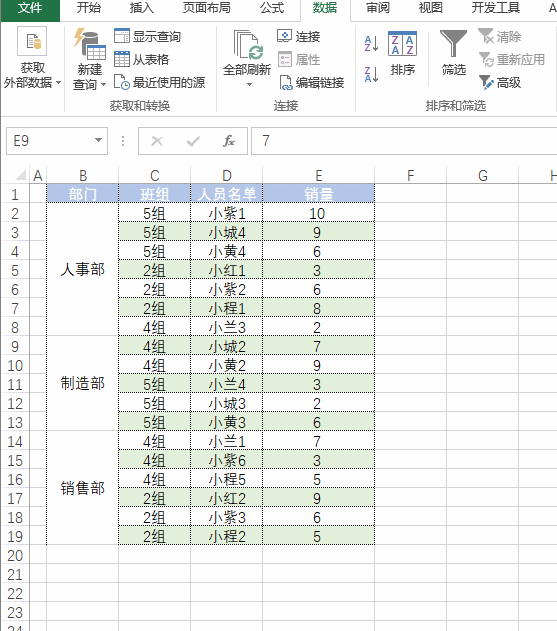
Task: Click the 班组 header cell
Action: pyautogui.click(x=155, y=194)
